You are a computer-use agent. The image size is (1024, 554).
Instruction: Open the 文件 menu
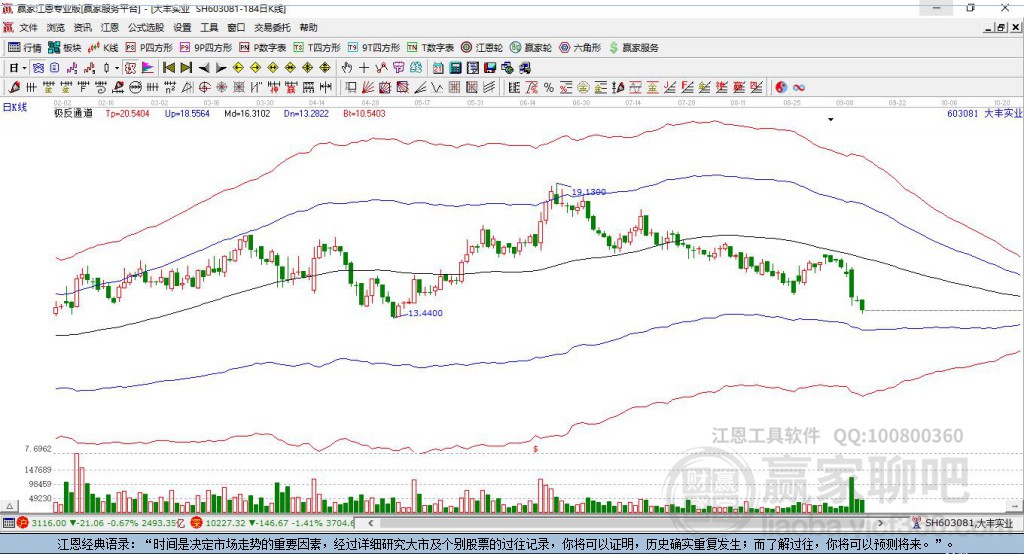pyautogui.click(x=28, y=27)
